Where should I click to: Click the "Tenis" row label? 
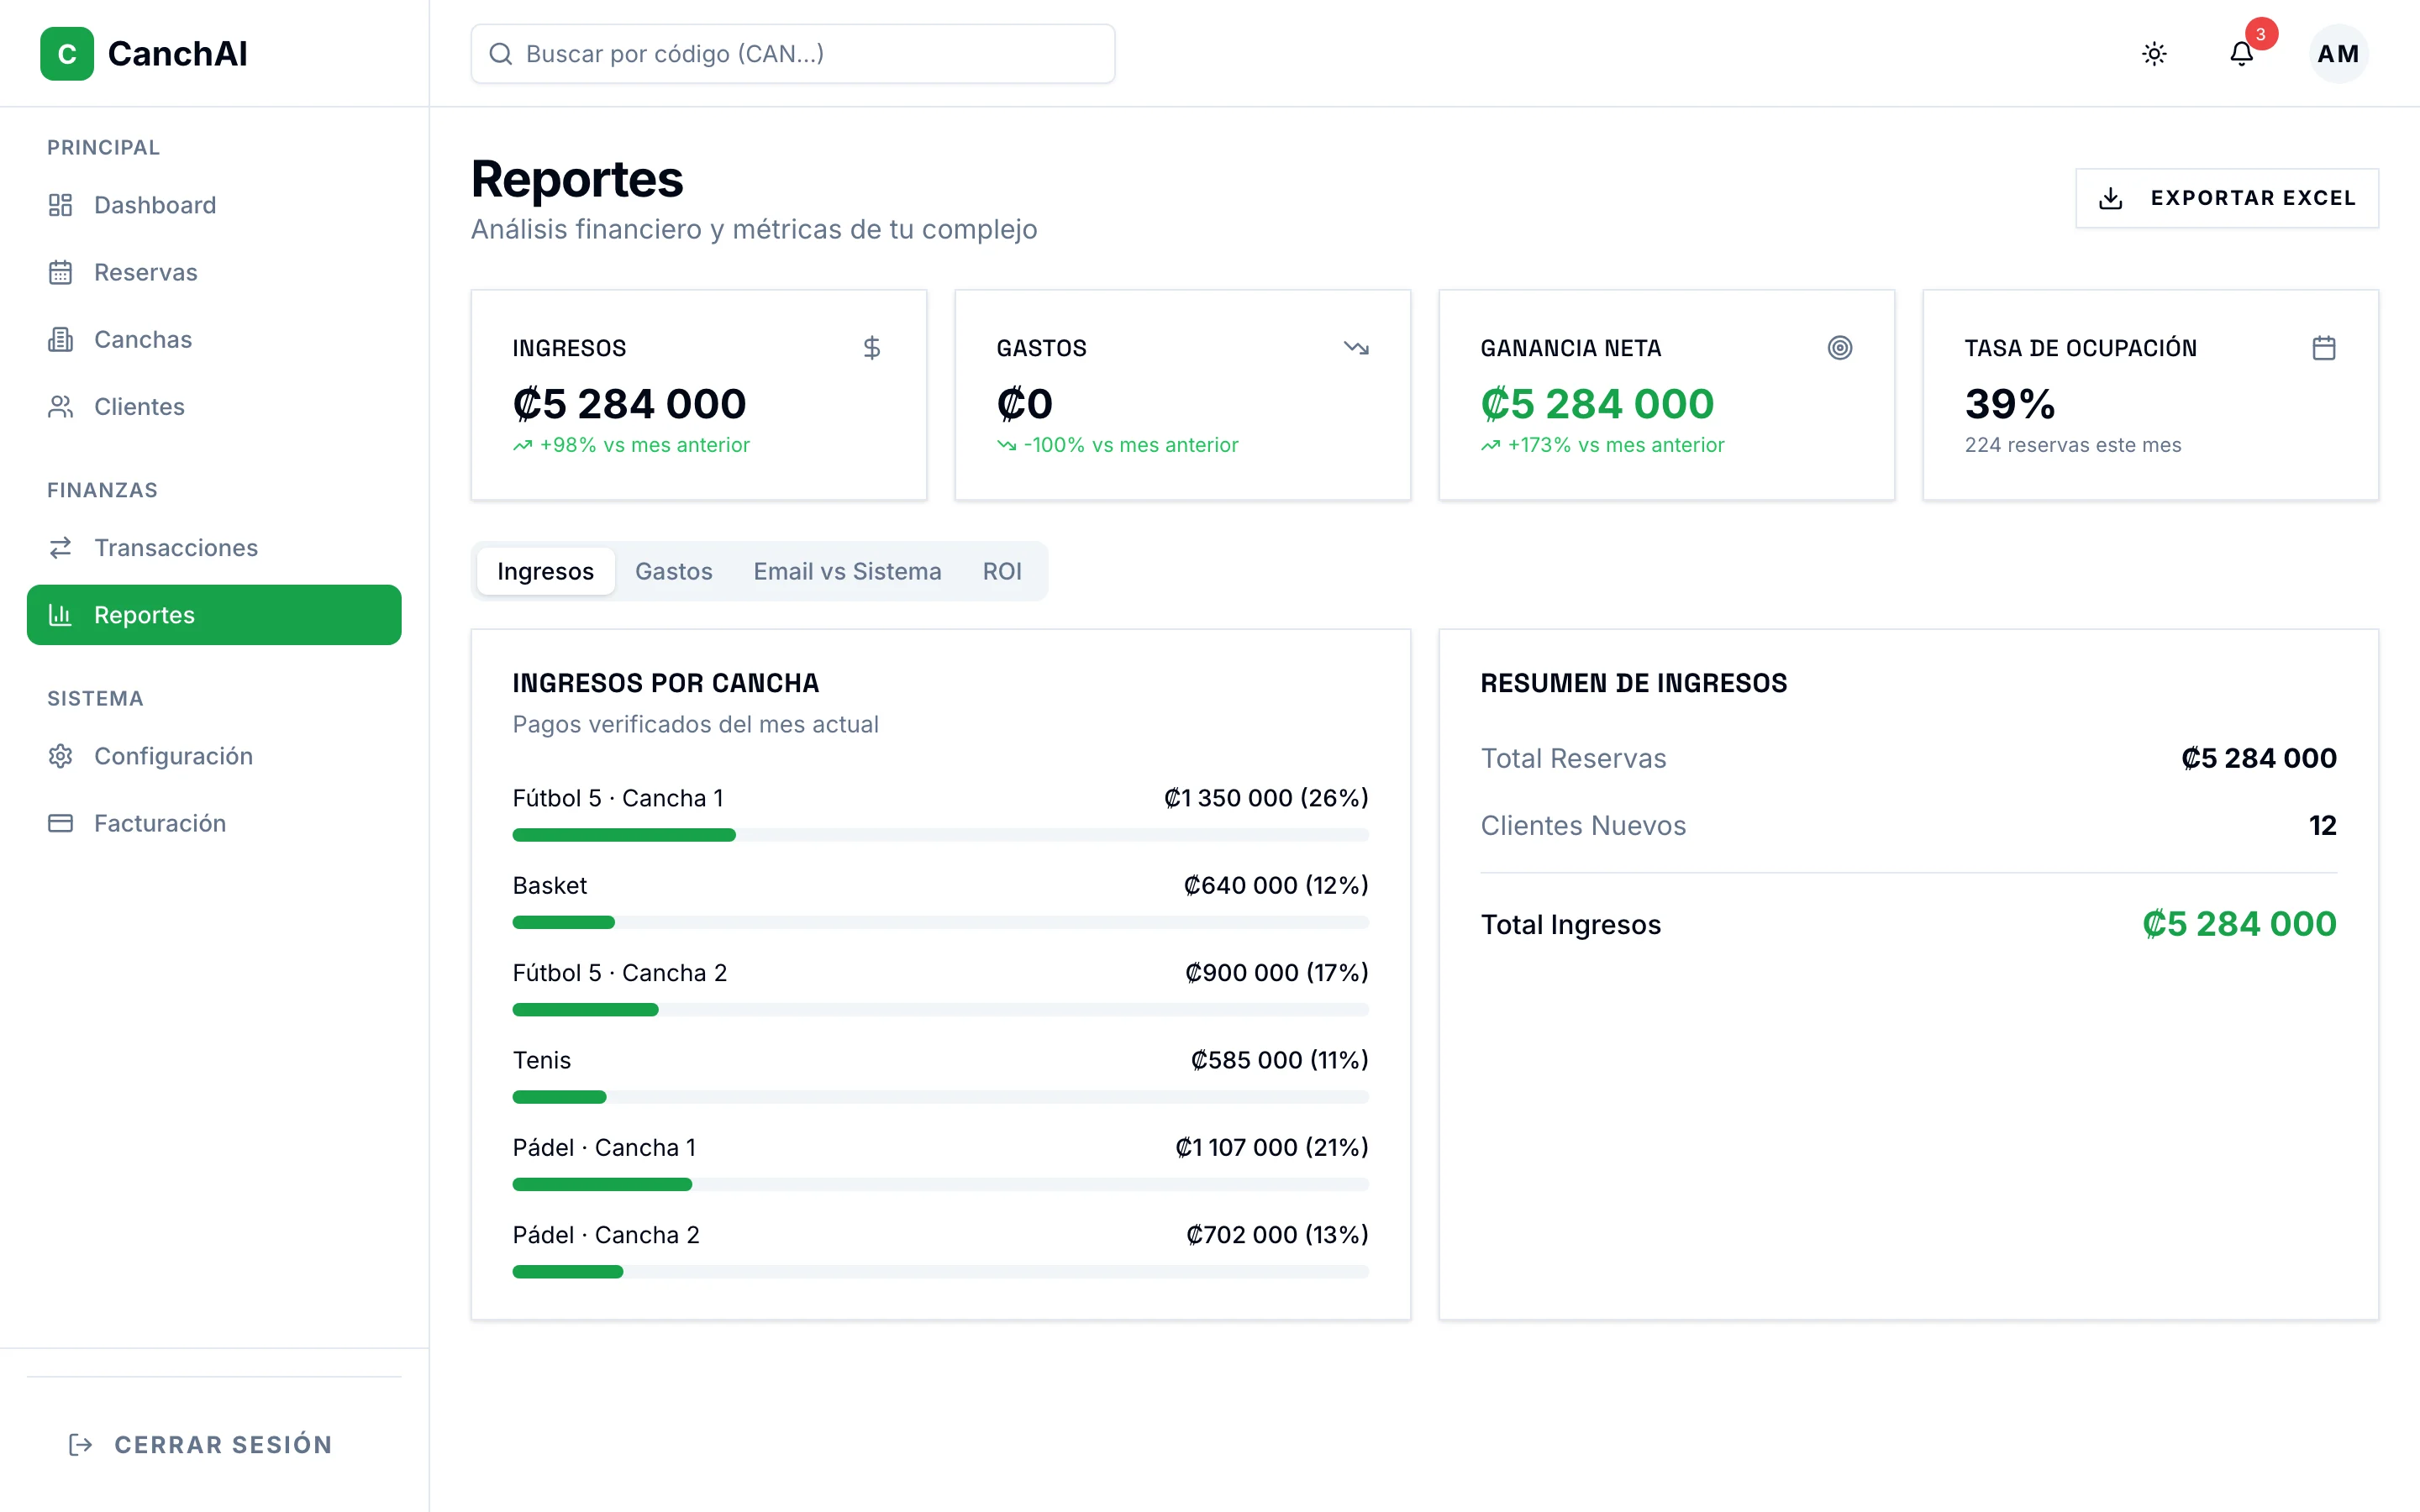tap(541, 1059)
